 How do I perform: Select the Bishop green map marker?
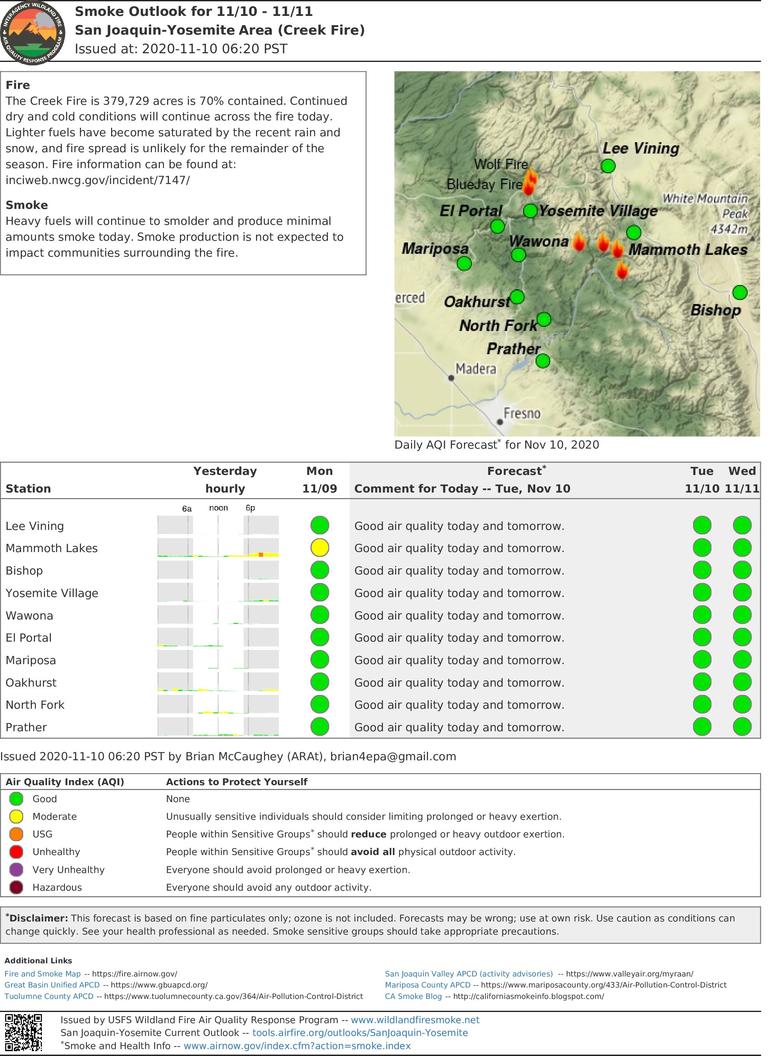(739, 292)
